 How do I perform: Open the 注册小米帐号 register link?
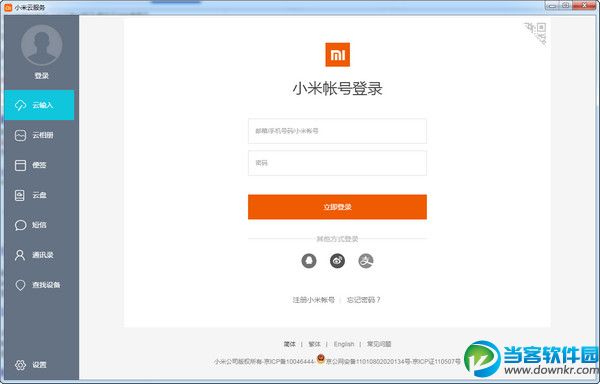click(x=314, y=300)
